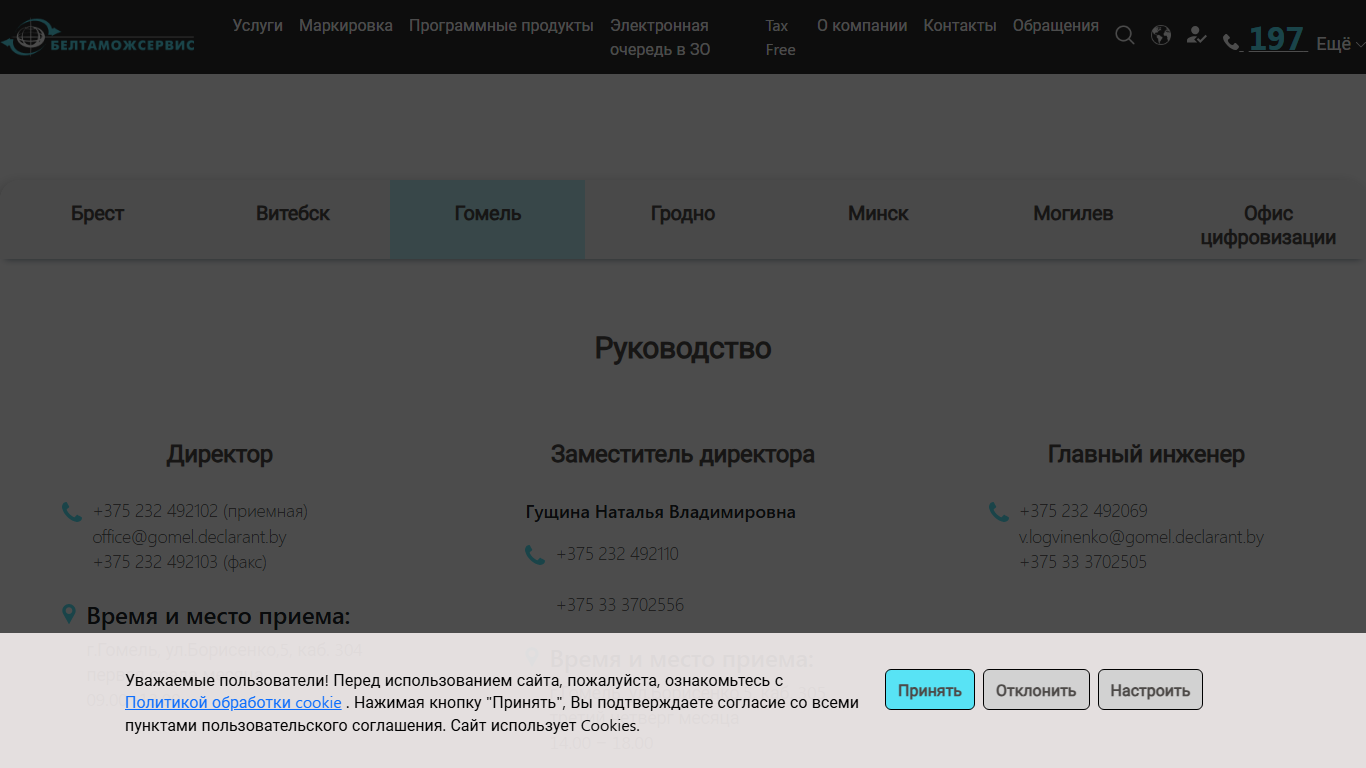This screenshot has width=1366, height=768.
Task: Click mobile number +375 33 3702556
Action: (620, 605)
